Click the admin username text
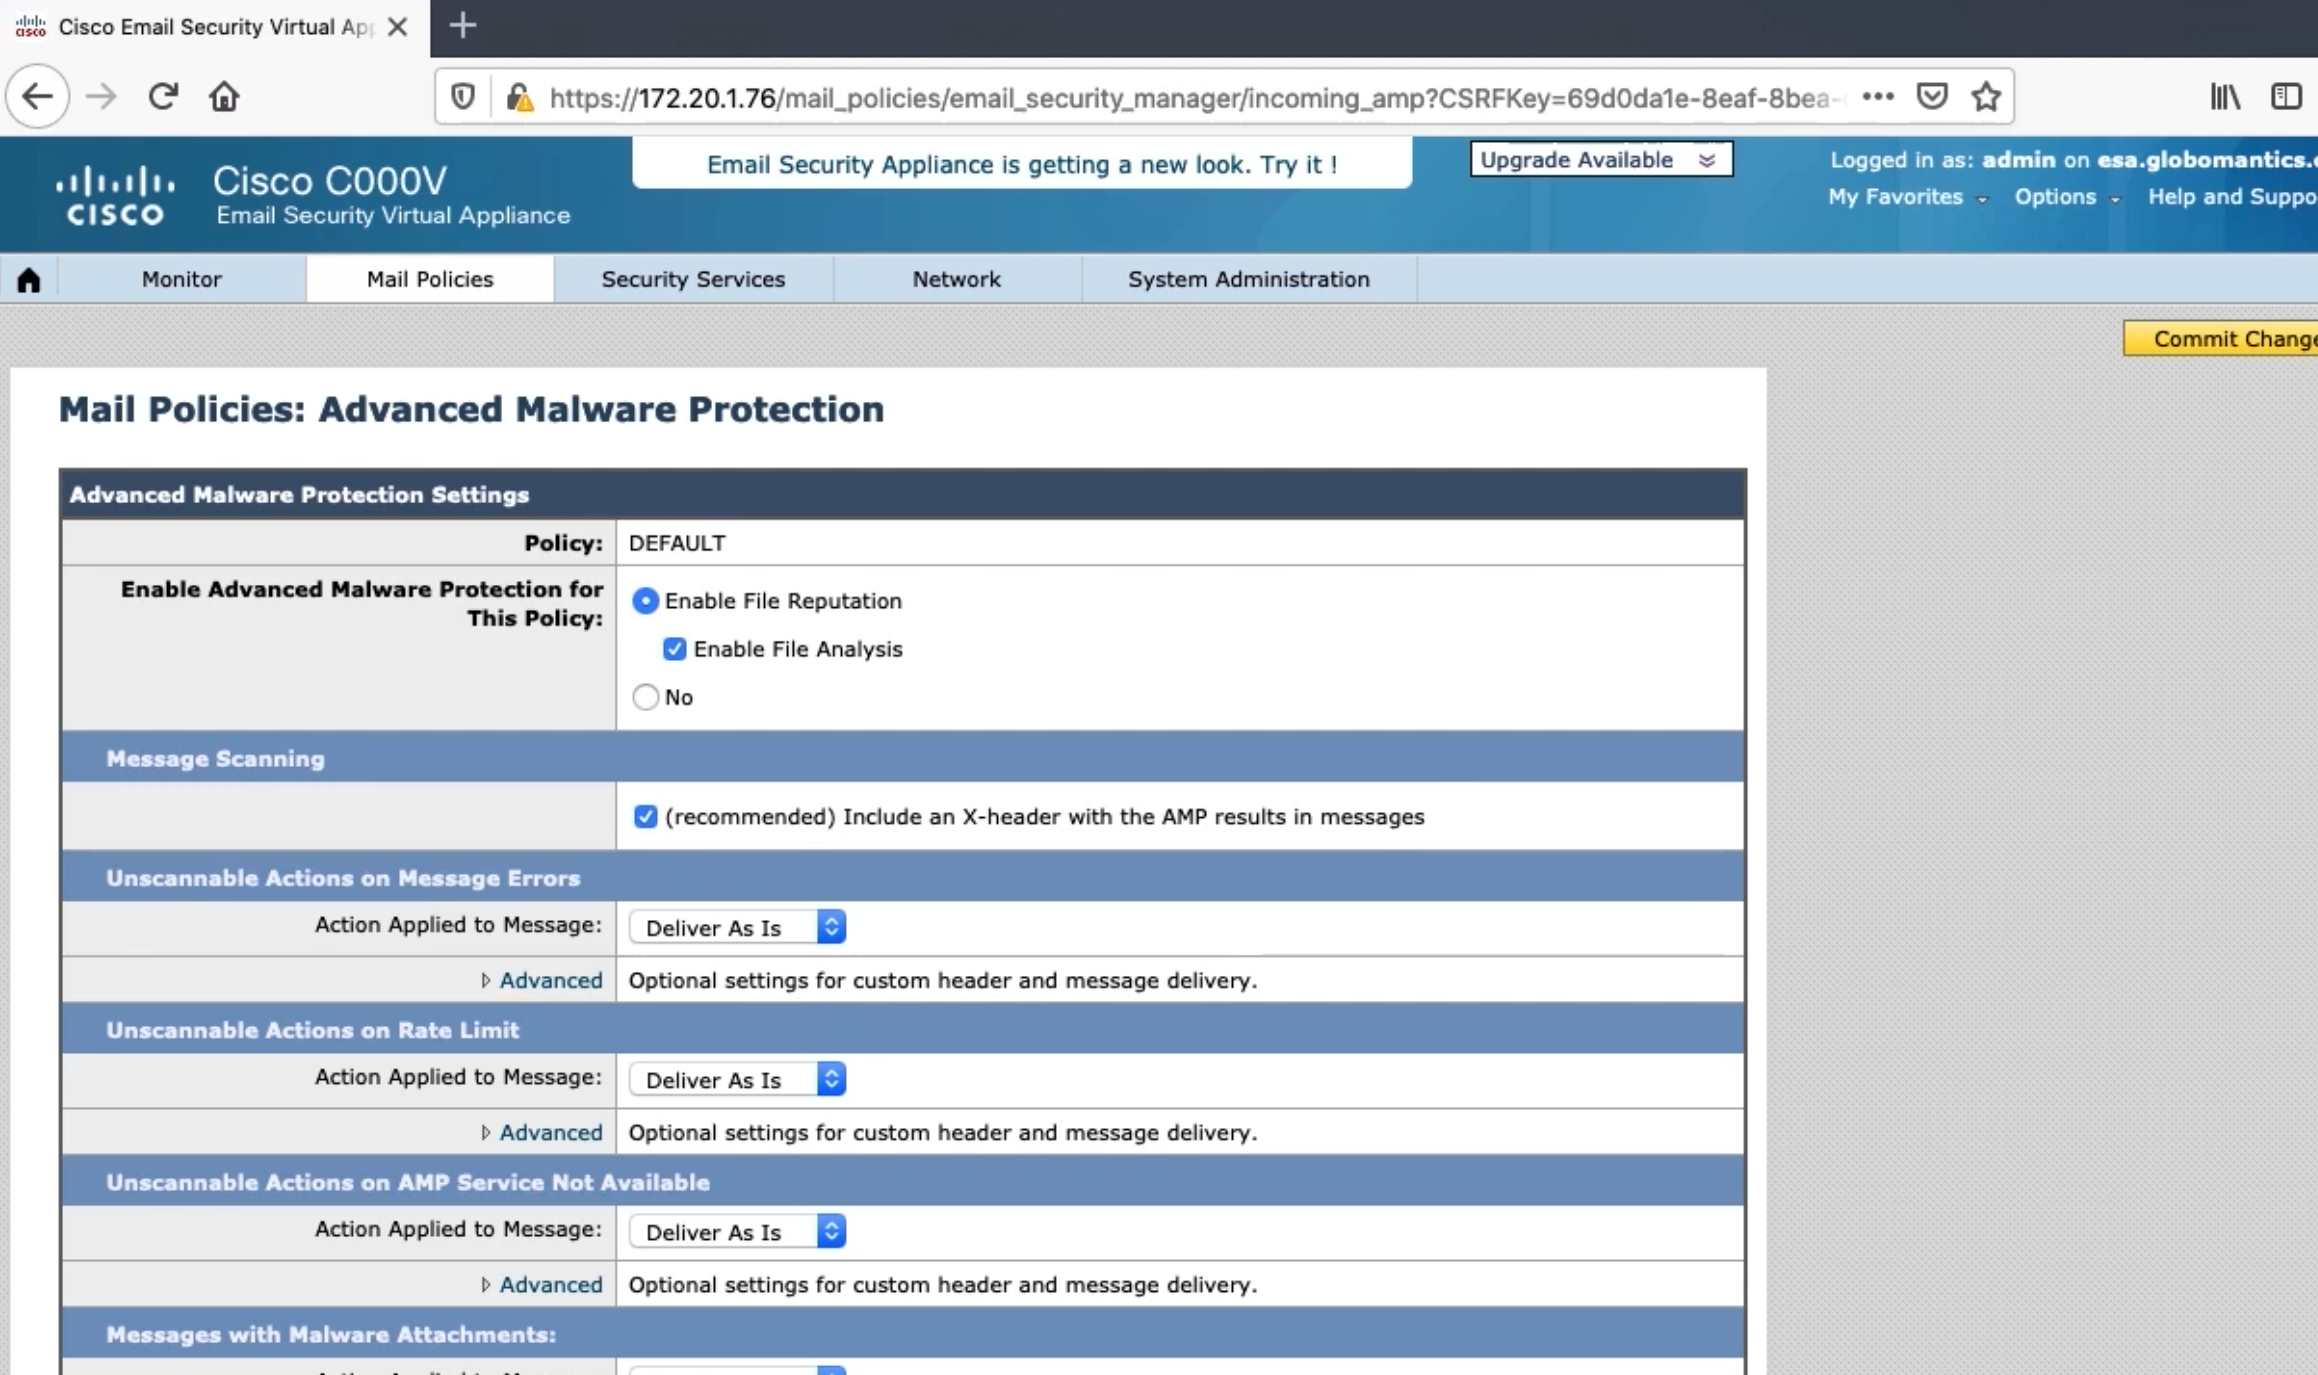This screenshot has width=2318, height=1375. [x=2019, y=160]
